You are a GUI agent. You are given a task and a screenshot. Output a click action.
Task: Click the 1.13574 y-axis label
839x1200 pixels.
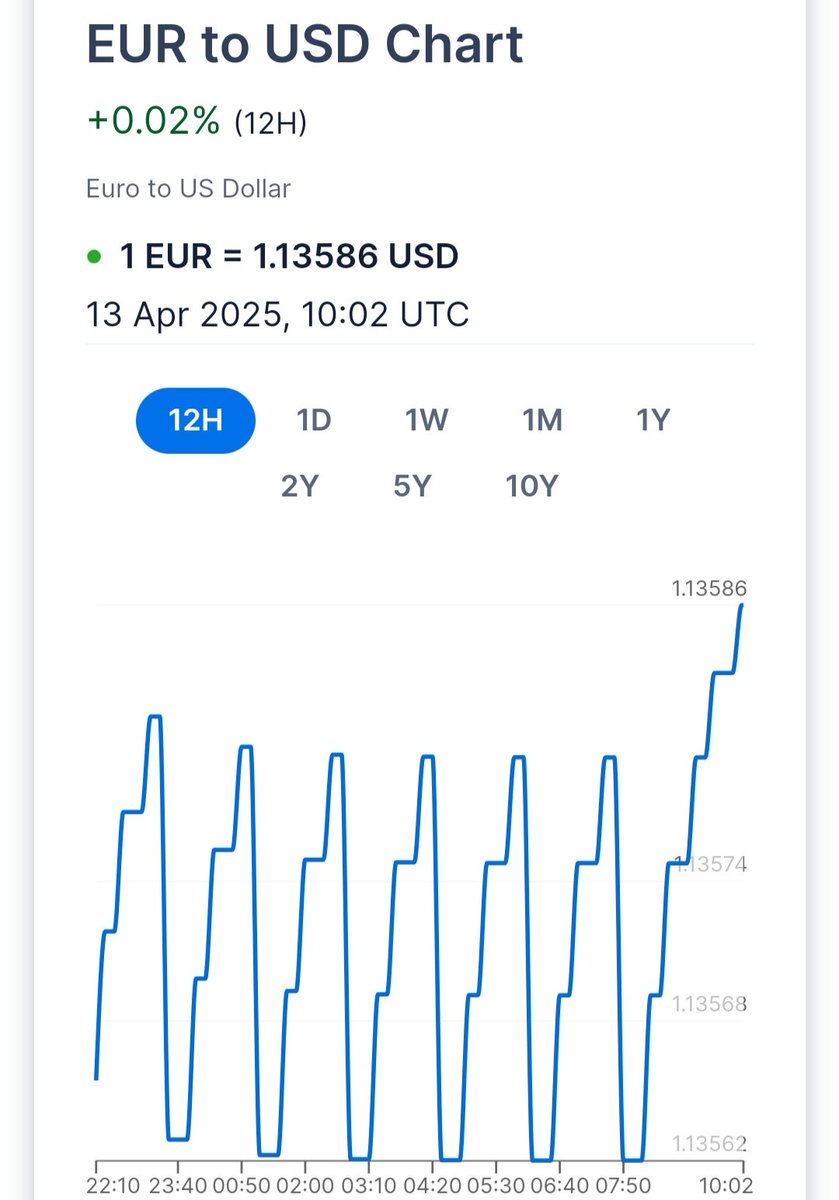tap(710, 864)
